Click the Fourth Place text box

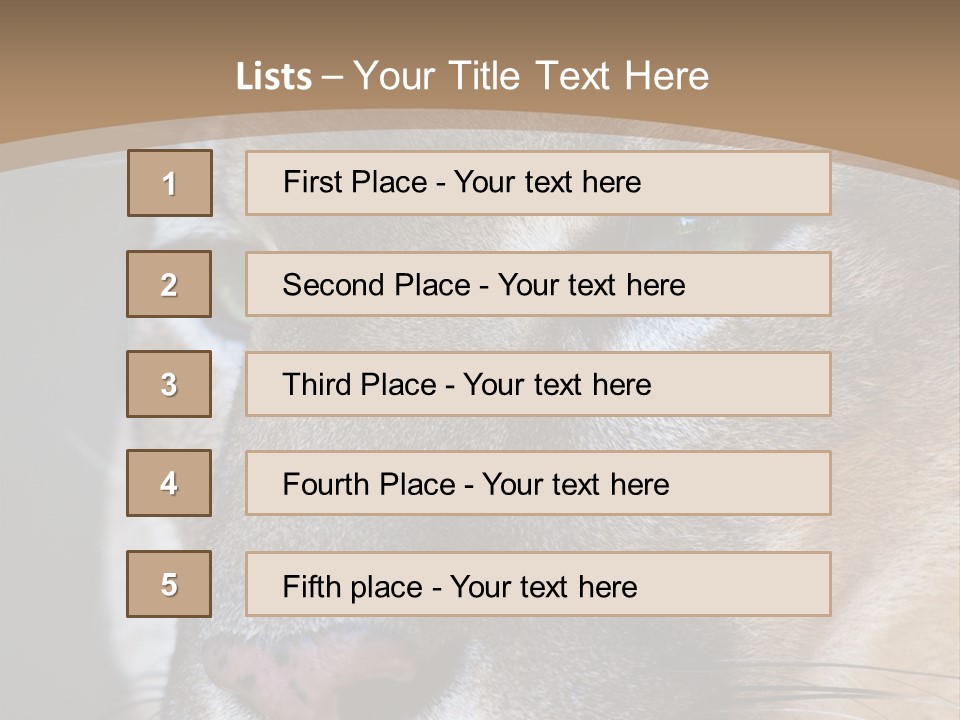538,484
